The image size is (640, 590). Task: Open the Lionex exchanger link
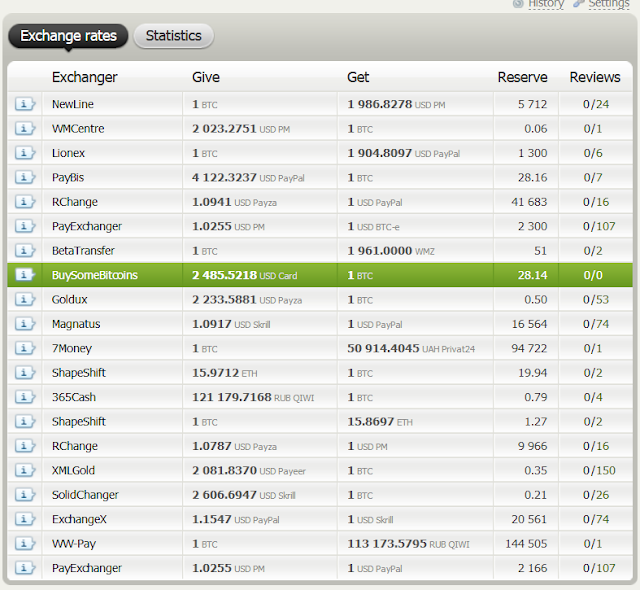click(x=68, y=153)
